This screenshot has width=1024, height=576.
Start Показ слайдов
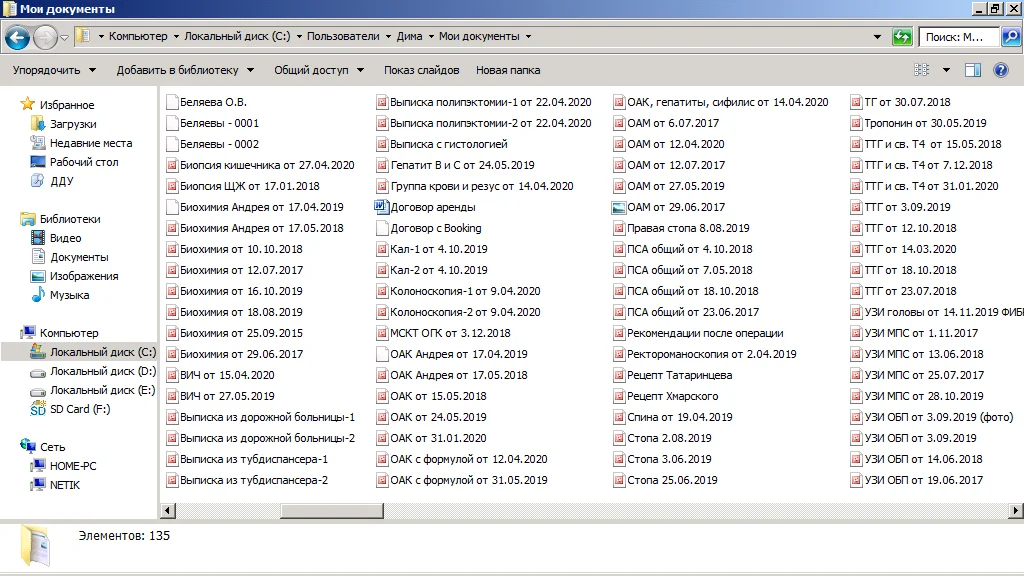[421, 70]
